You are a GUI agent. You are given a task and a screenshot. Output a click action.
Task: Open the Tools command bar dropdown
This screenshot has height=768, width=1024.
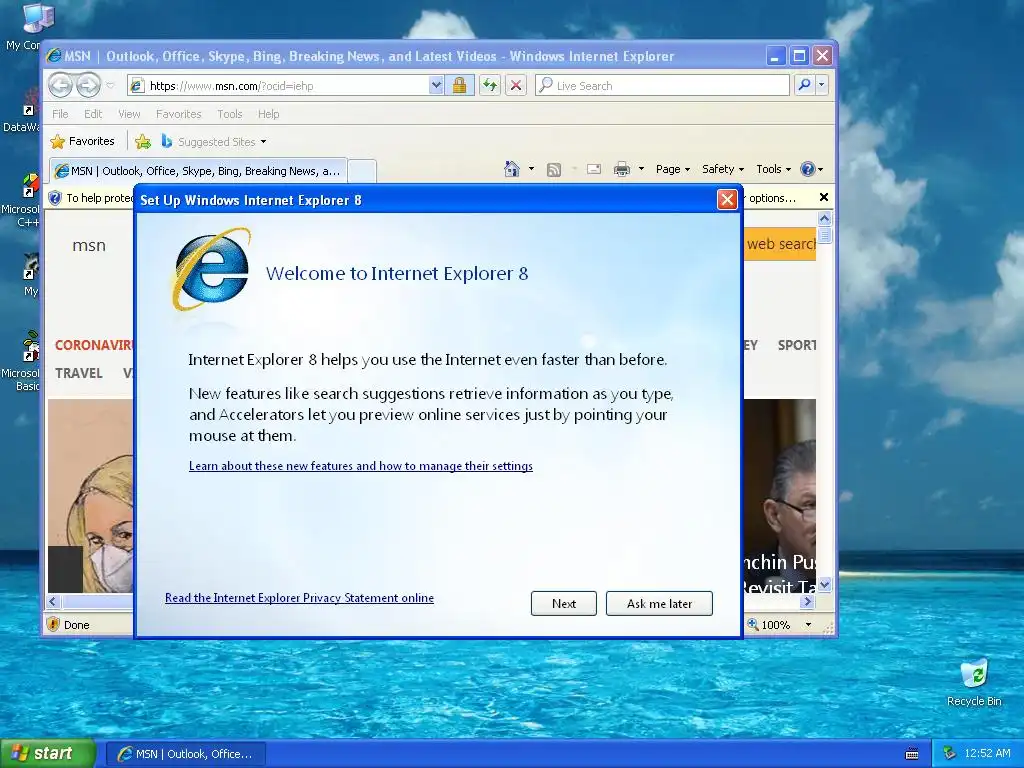[x=773, y=169]
